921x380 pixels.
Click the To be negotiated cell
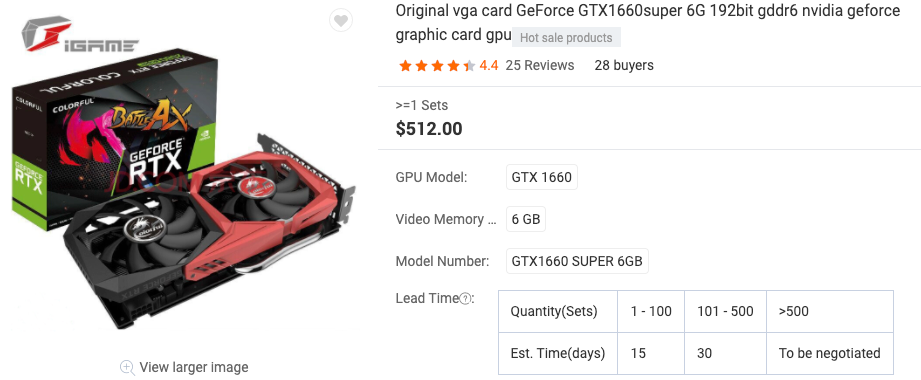pyautogui.click(x=829, y=354)
